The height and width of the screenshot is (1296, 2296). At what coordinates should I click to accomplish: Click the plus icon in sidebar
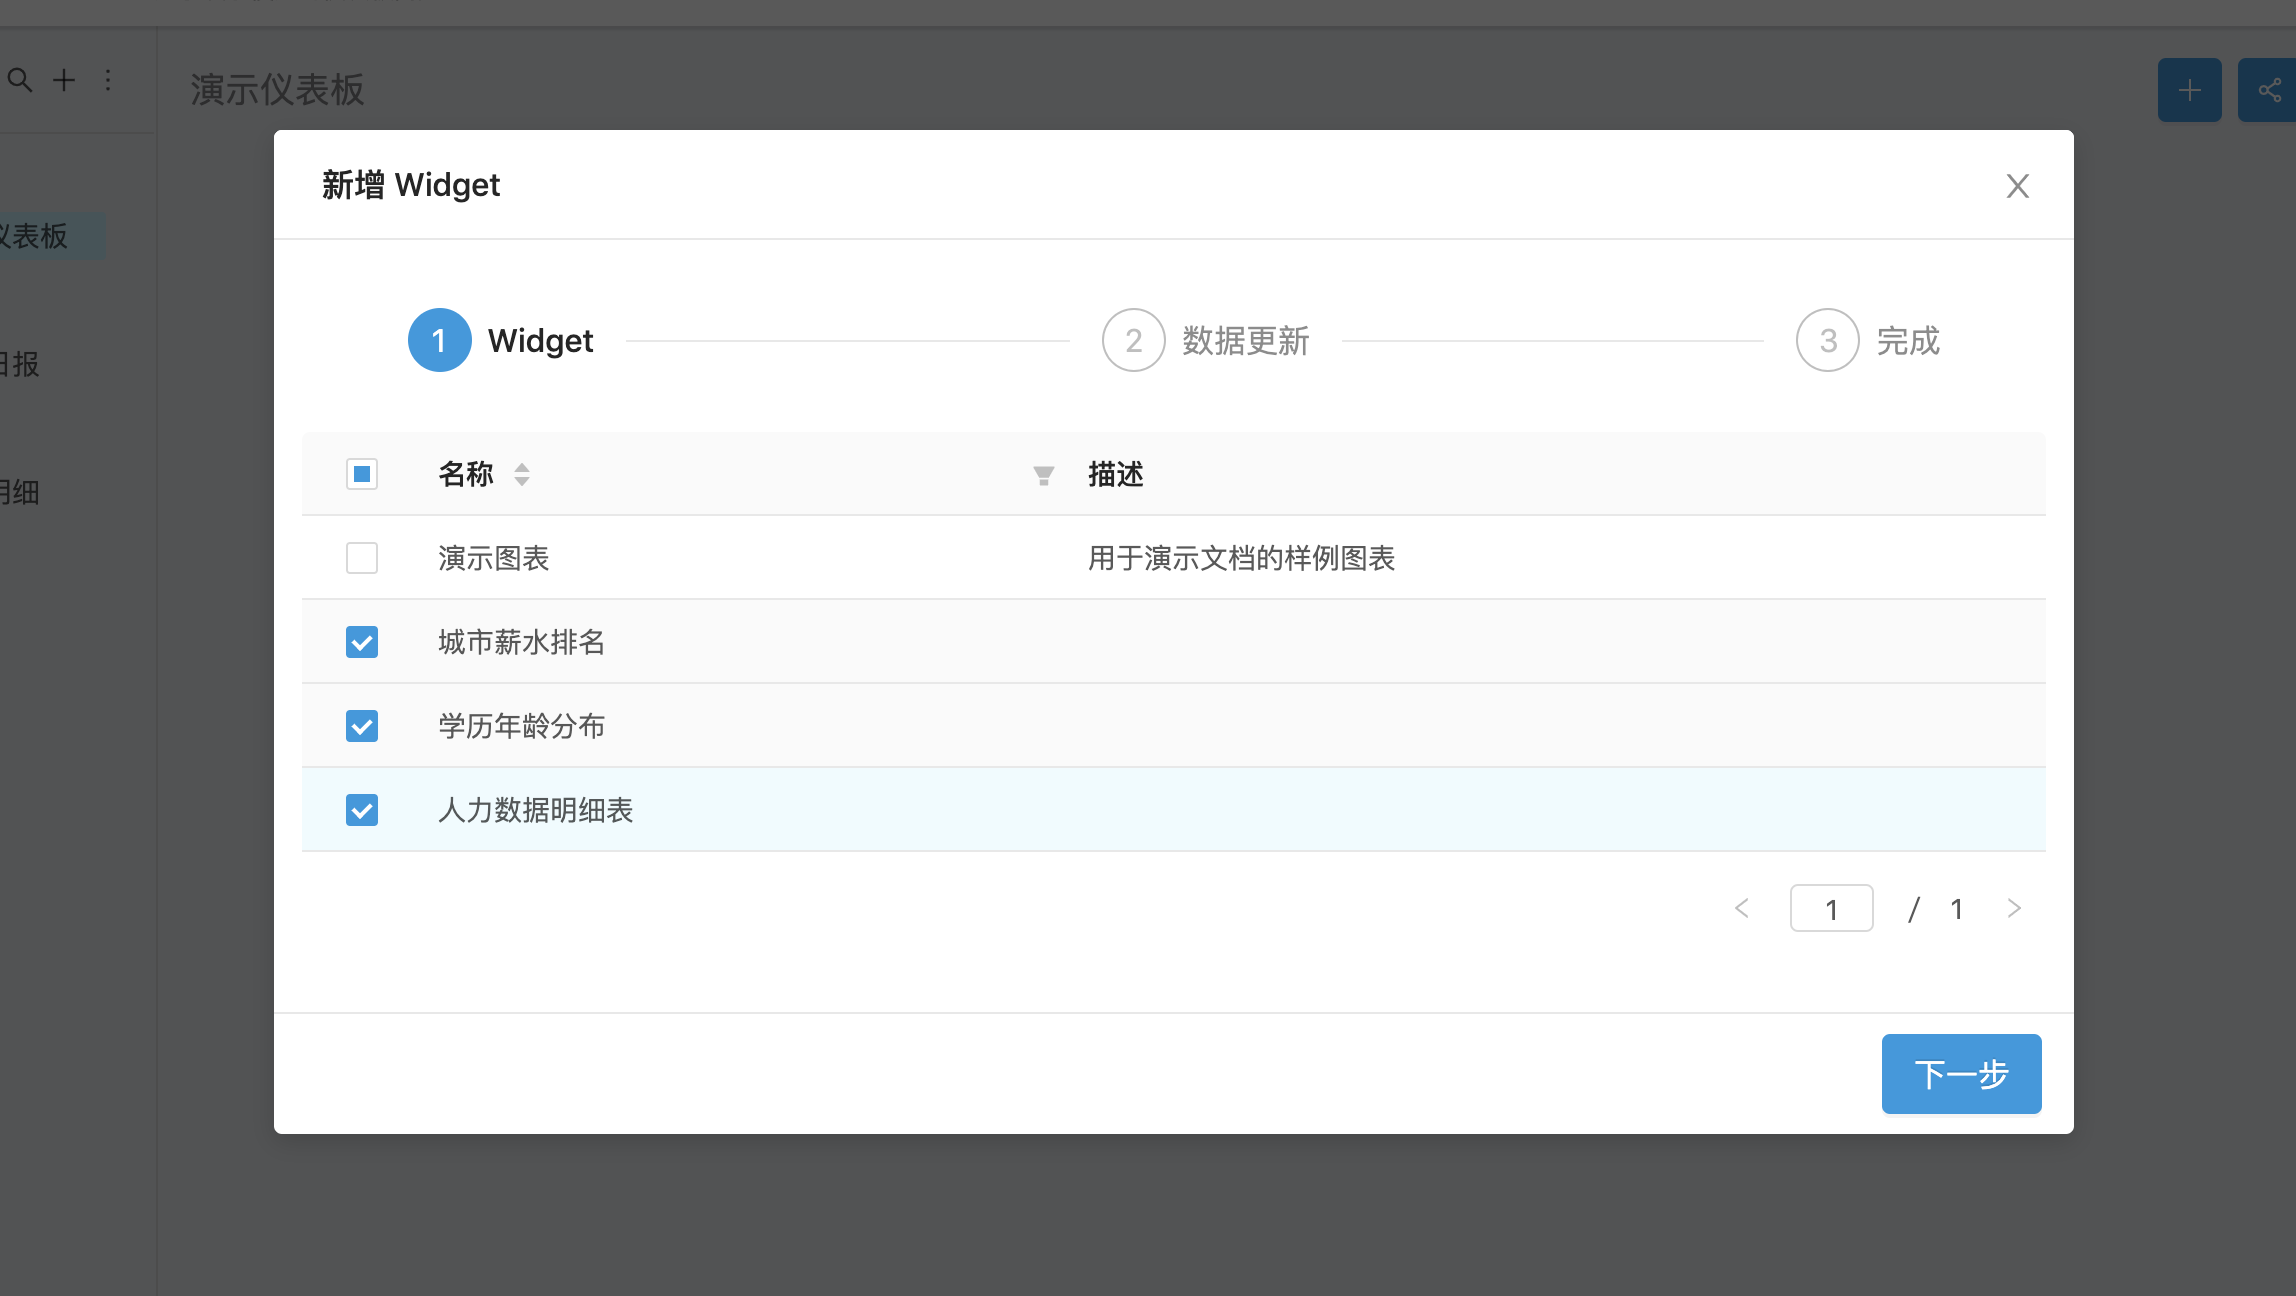(x=64, y=80)
